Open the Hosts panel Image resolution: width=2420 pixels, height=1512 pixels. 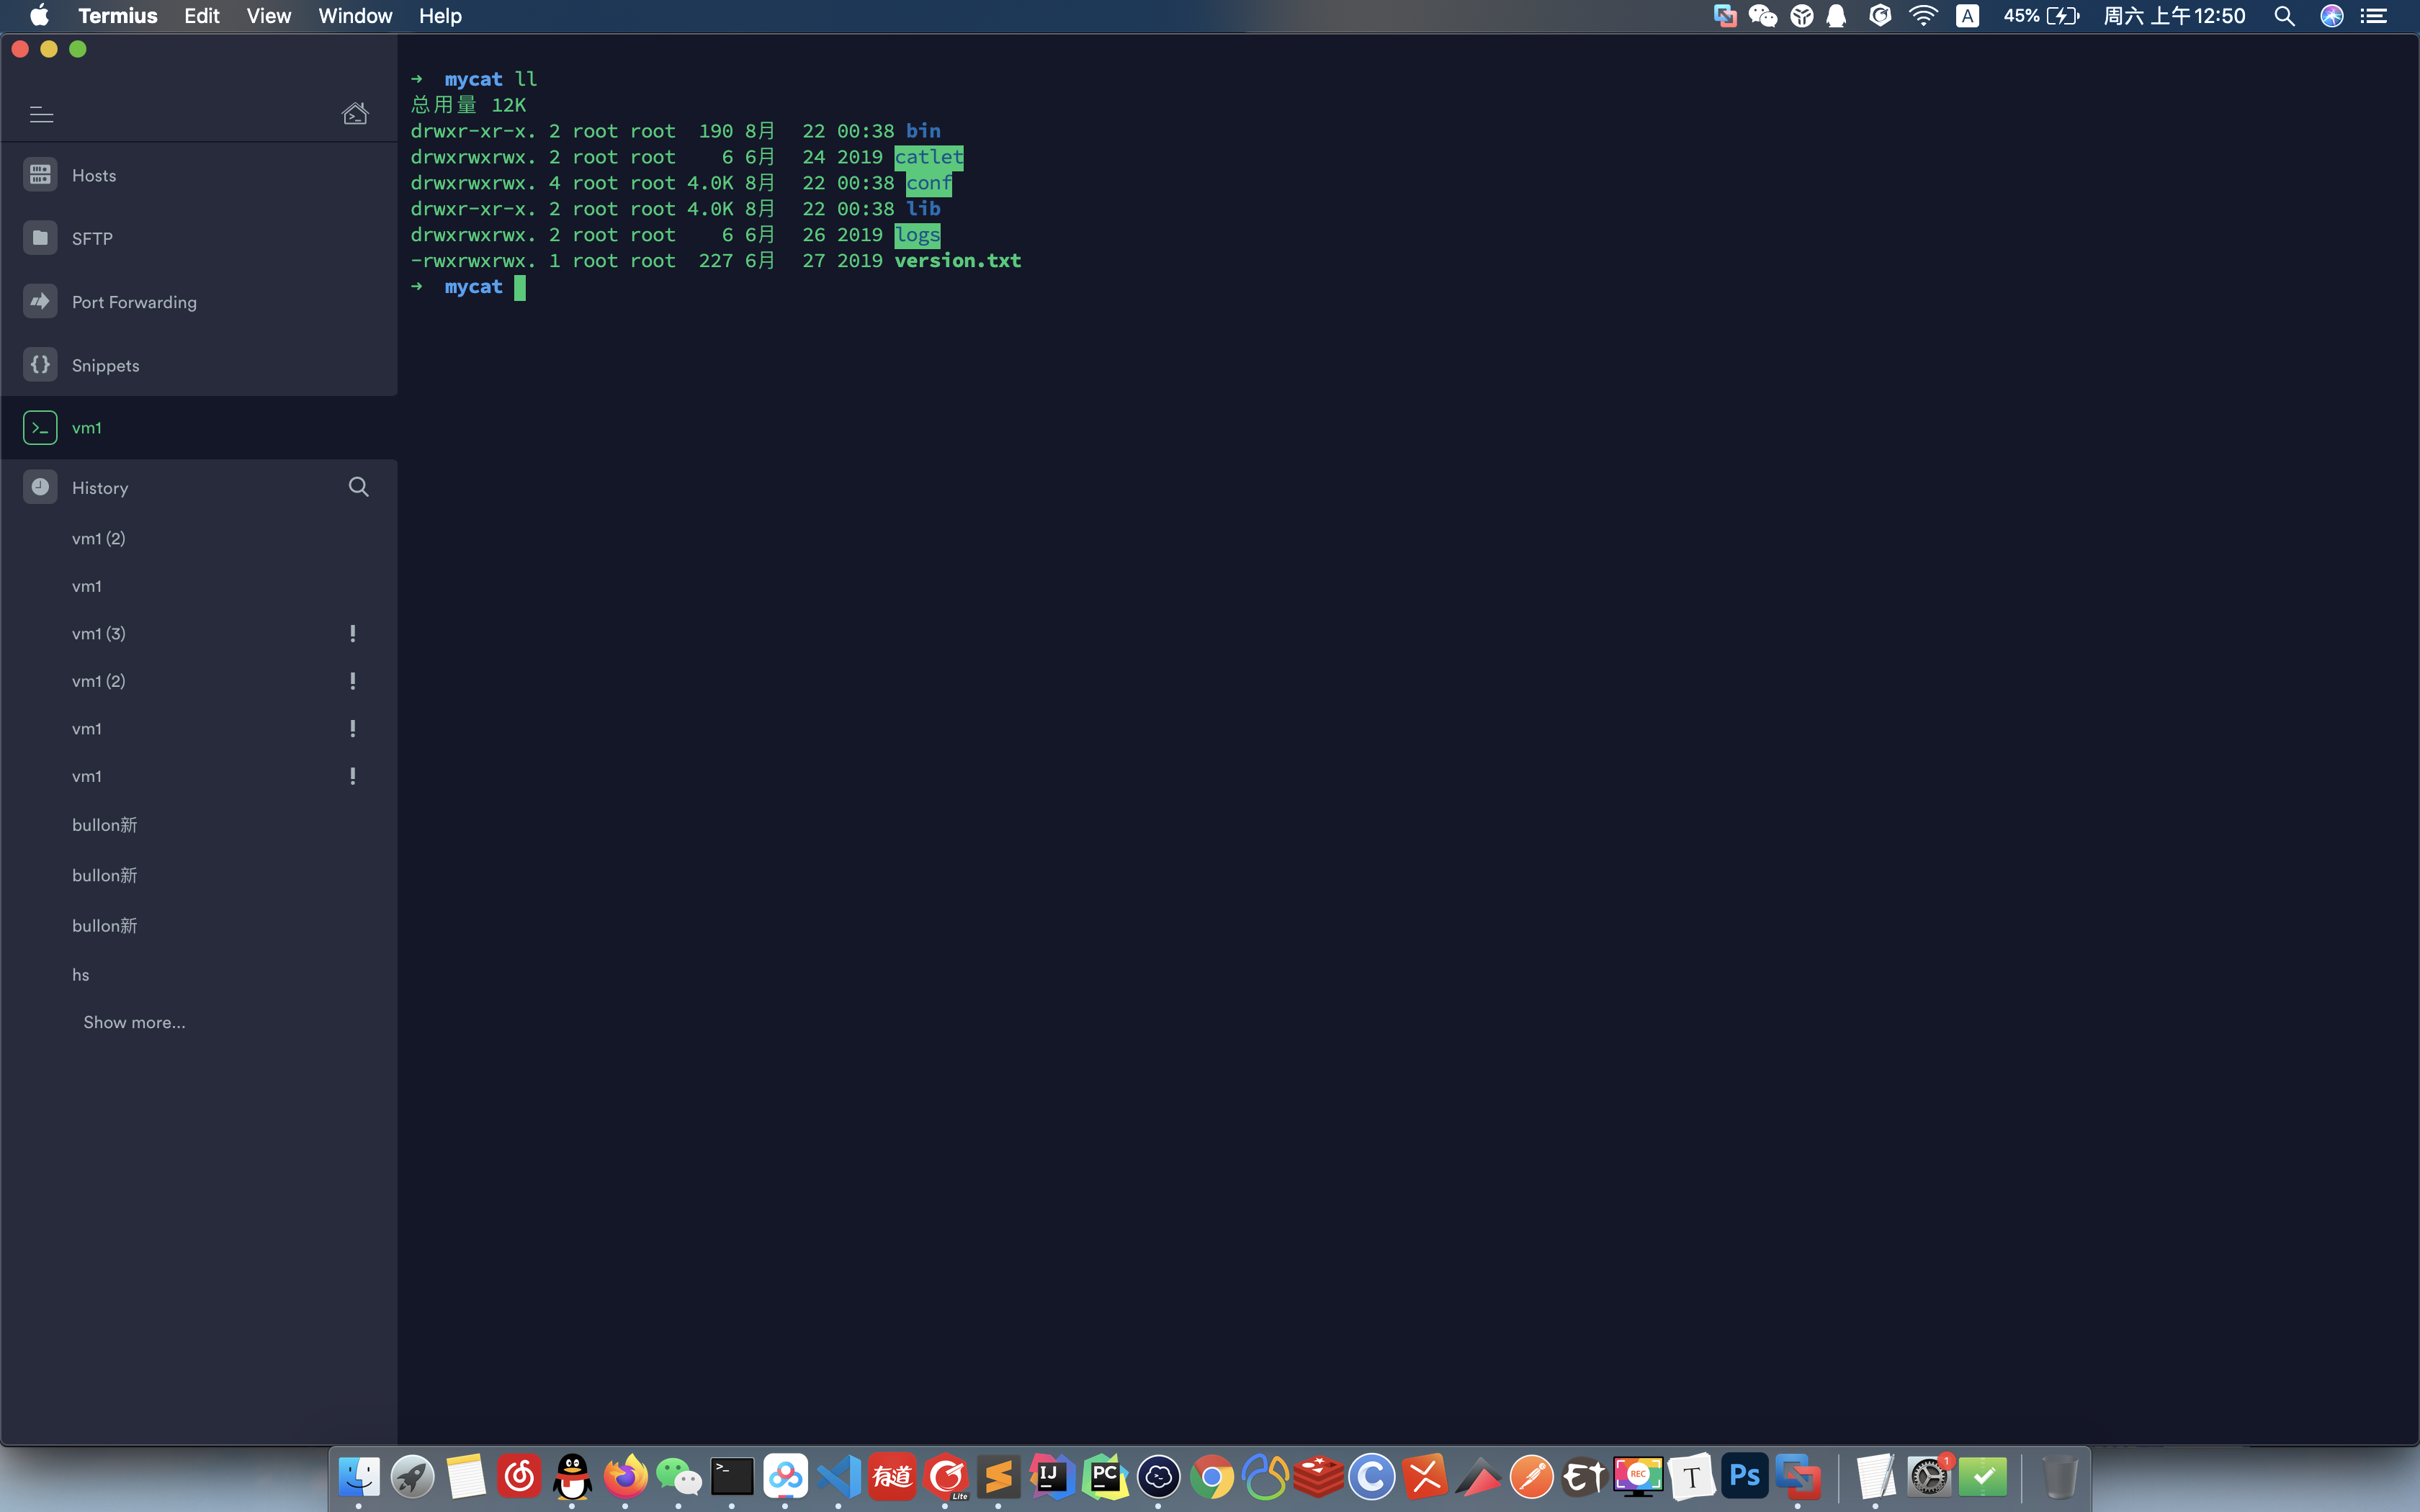tap(93, 174)
